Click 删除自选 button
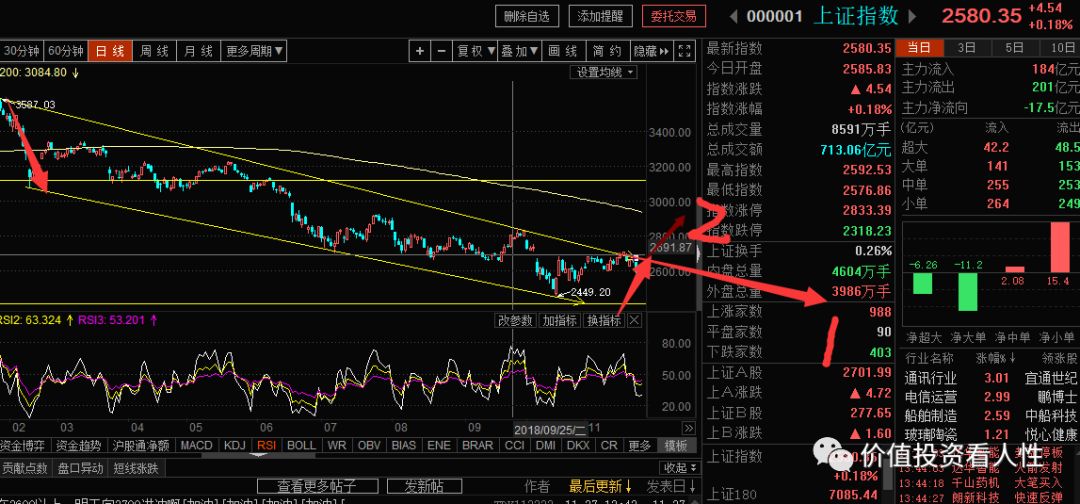This screenshot has height=504, width=1080. pos(526,17)
